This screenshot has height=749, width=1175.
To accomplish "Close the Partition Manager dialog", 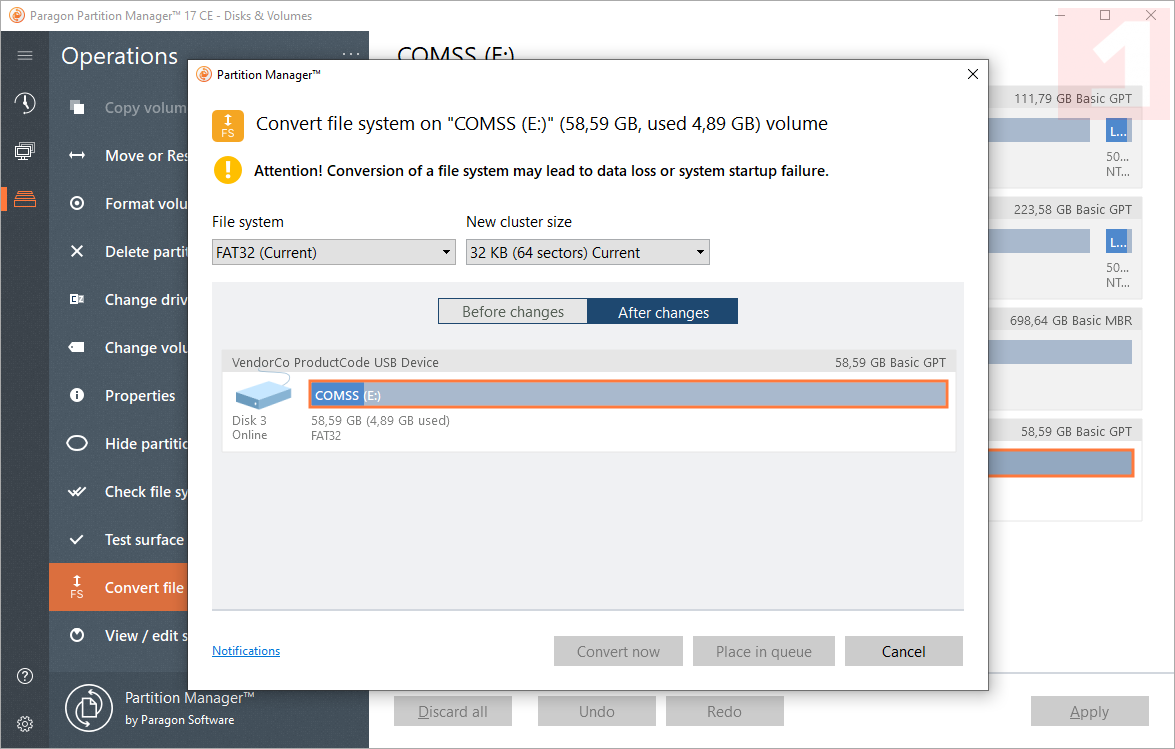I will pos(973,74).
